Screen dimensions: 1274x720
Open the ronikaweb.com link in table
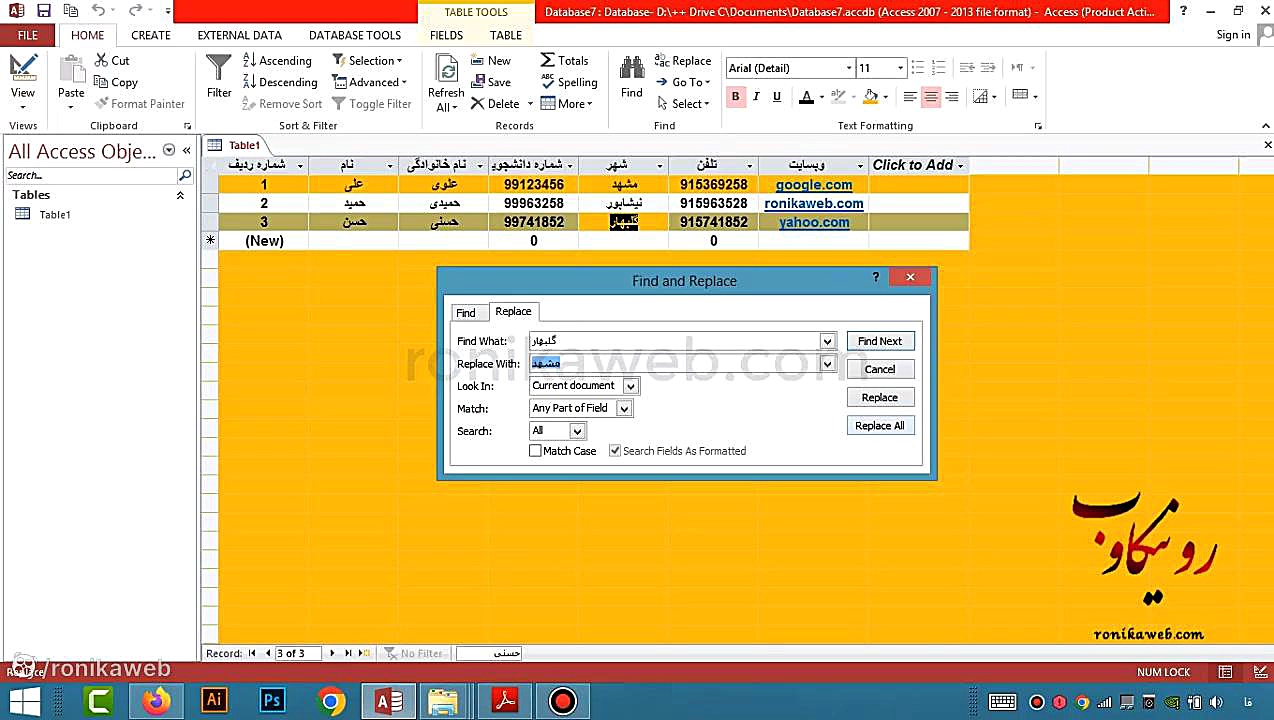point(814,203)
